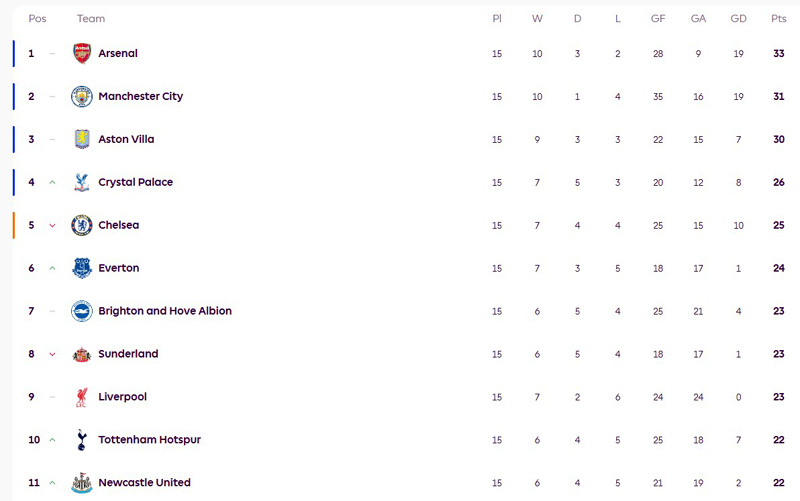This screenshot has width=800, height=501.
Task: Open the Tottenham Hotspur team link
Action: tap(149, 440)
